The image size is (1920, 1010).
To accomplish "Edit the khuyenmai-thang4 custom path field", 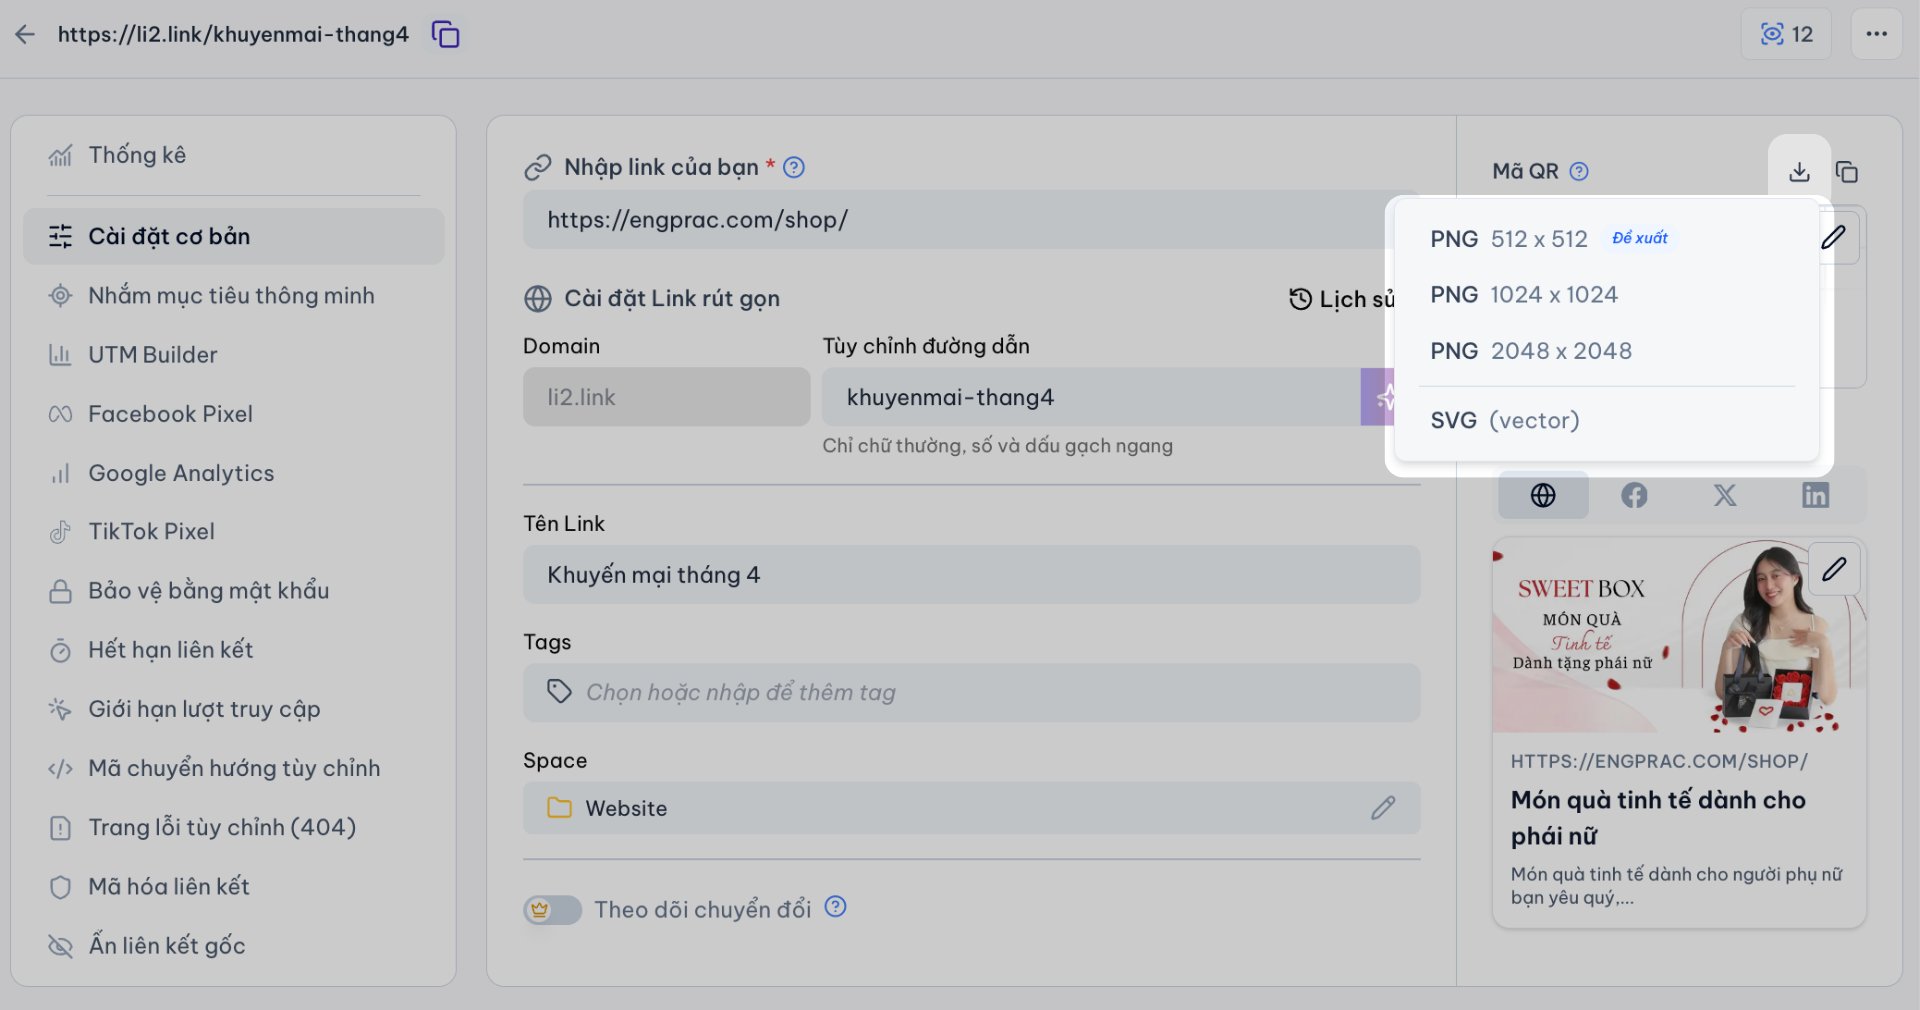I will pos(1090,397).
